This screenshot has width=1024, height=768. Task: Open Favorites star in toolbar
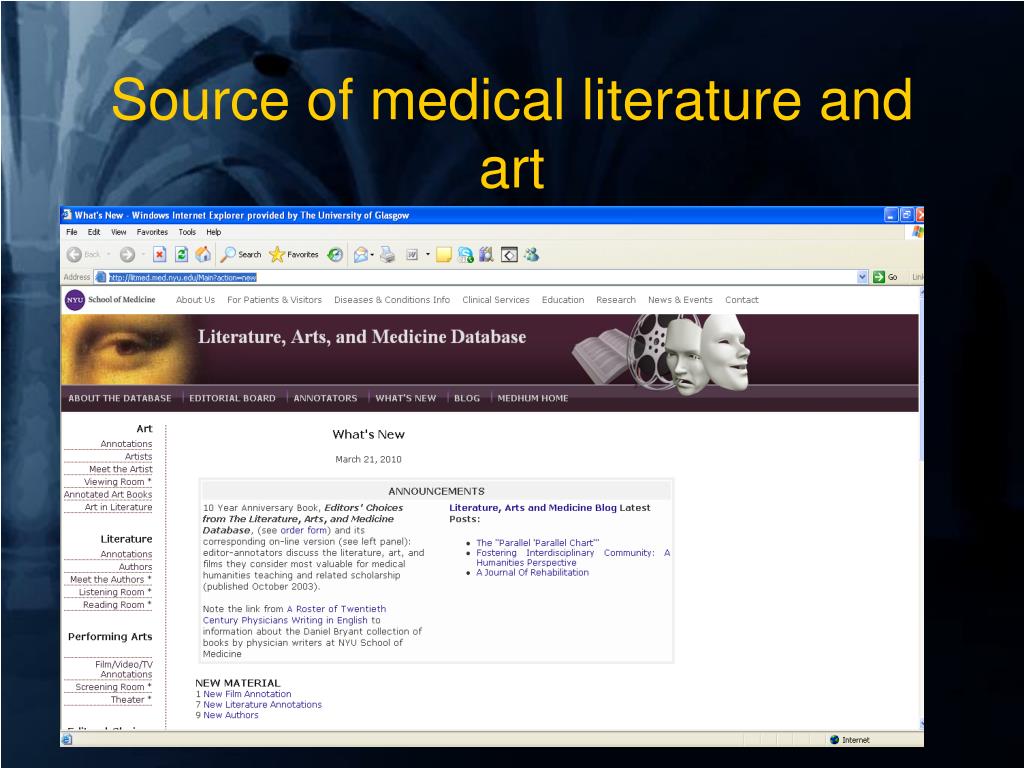click(294, 255)
